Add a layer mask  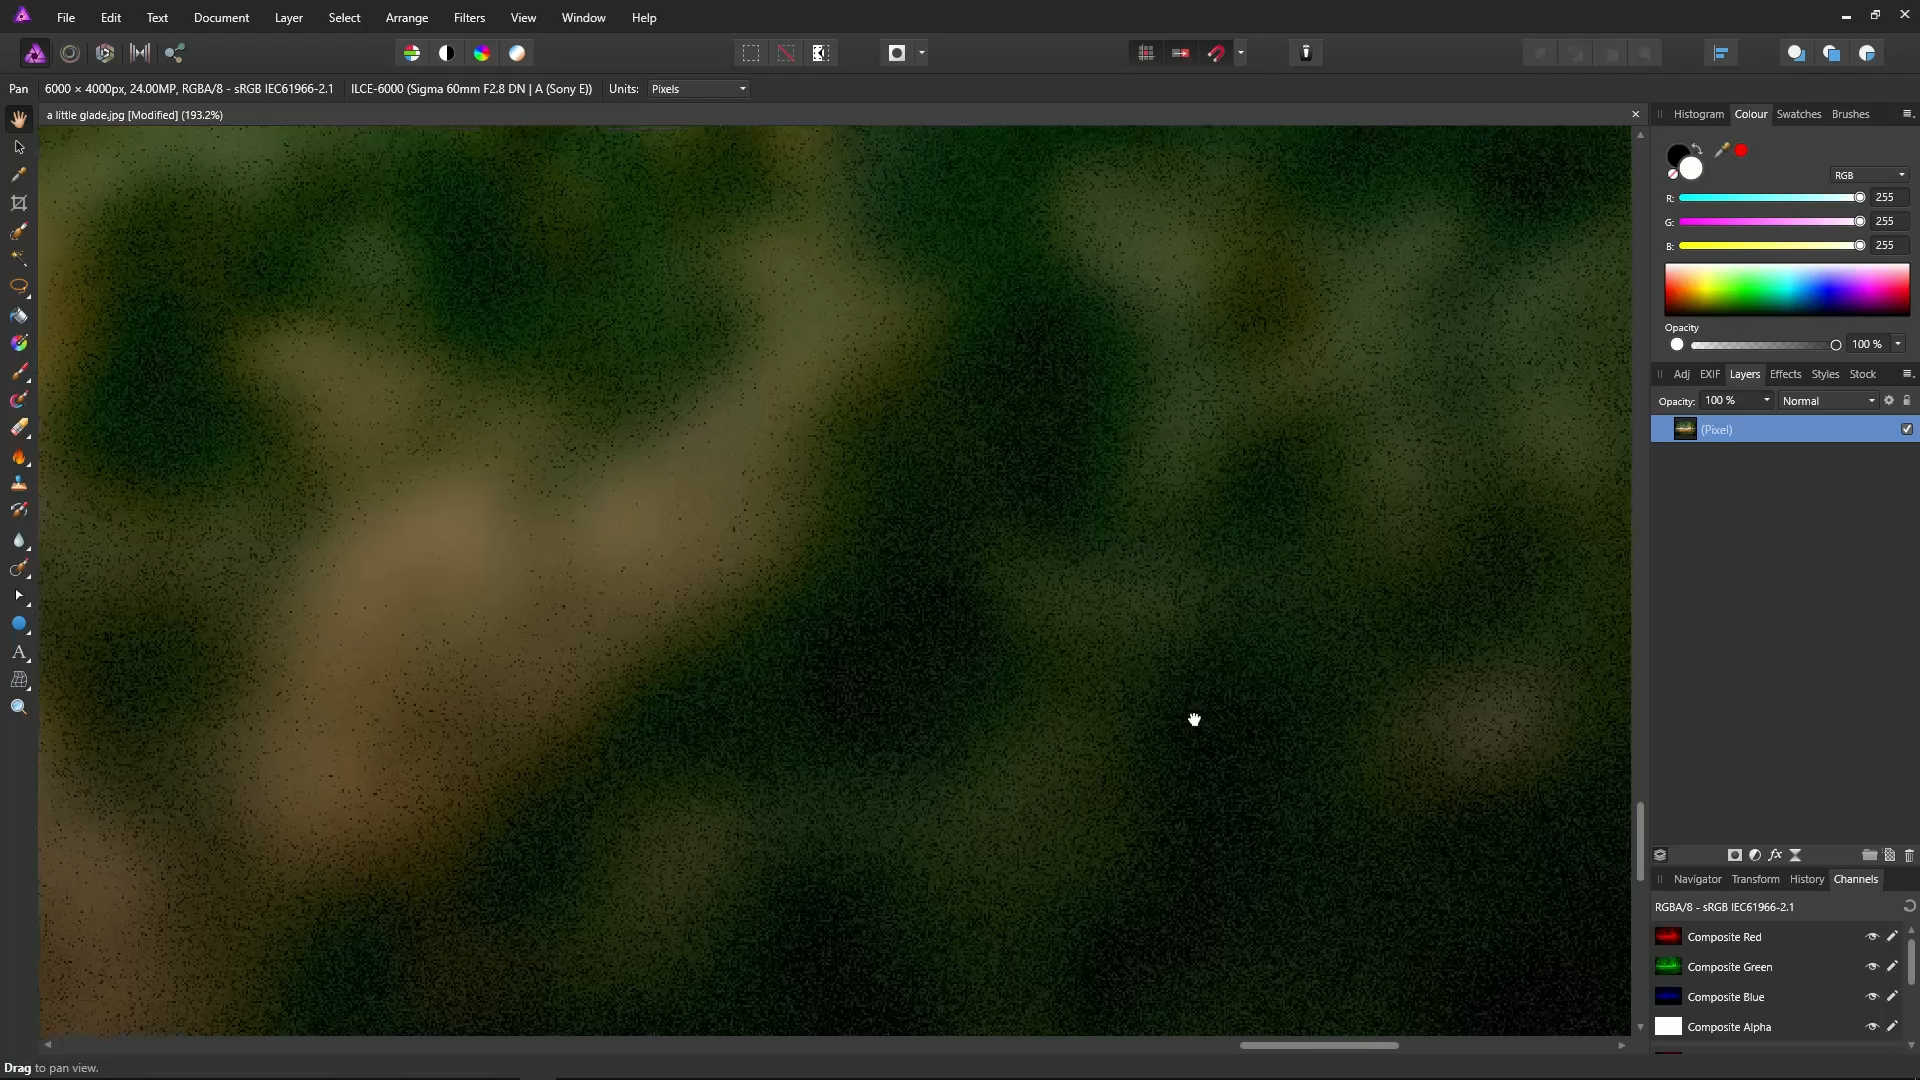tap(1735, 855)
